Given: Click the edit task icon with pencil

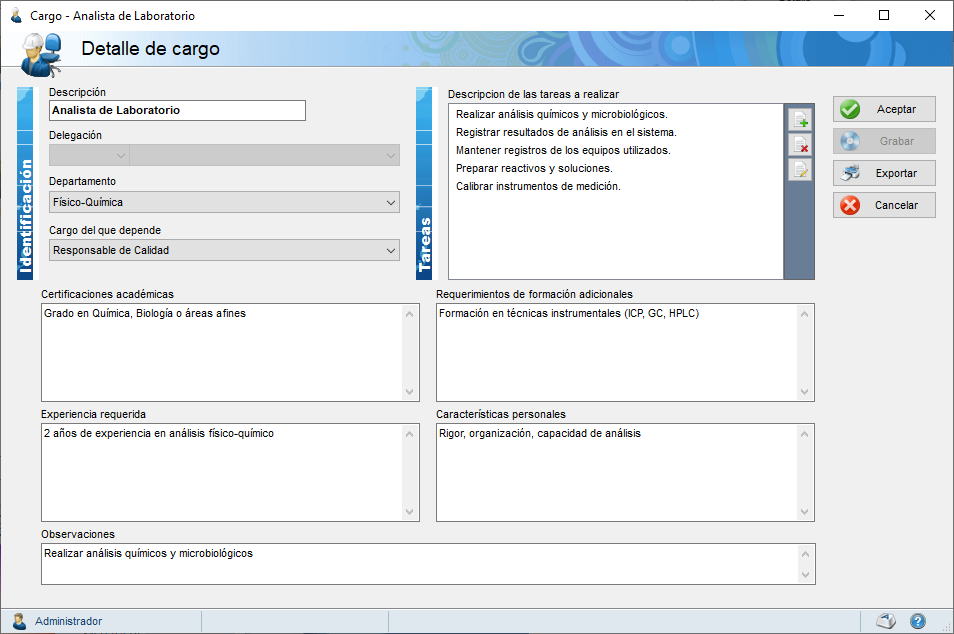Looking at the screenshot, I should pos(799,169).
